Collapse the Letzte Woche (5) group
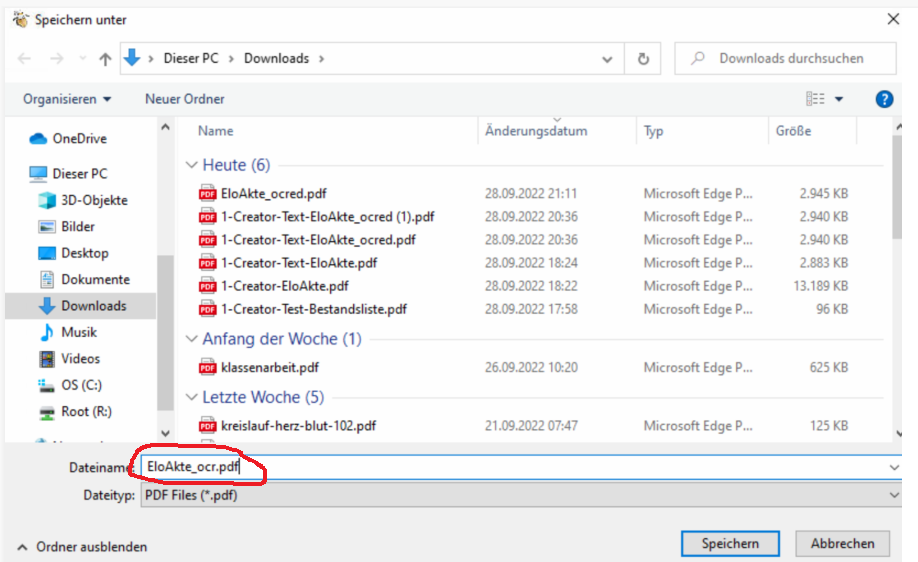Viewport: 918px width, 562px height. click(x=192, y=397)
